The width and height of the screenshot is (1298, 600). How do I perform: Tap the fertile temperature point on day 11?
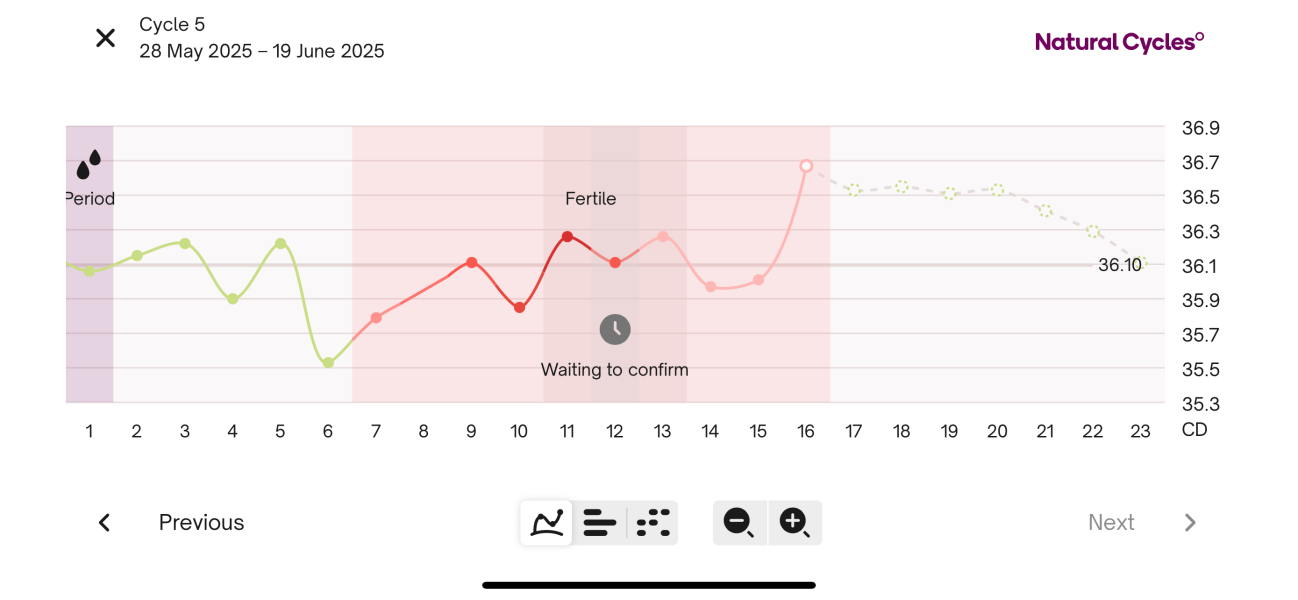click(x=567, y=236)
